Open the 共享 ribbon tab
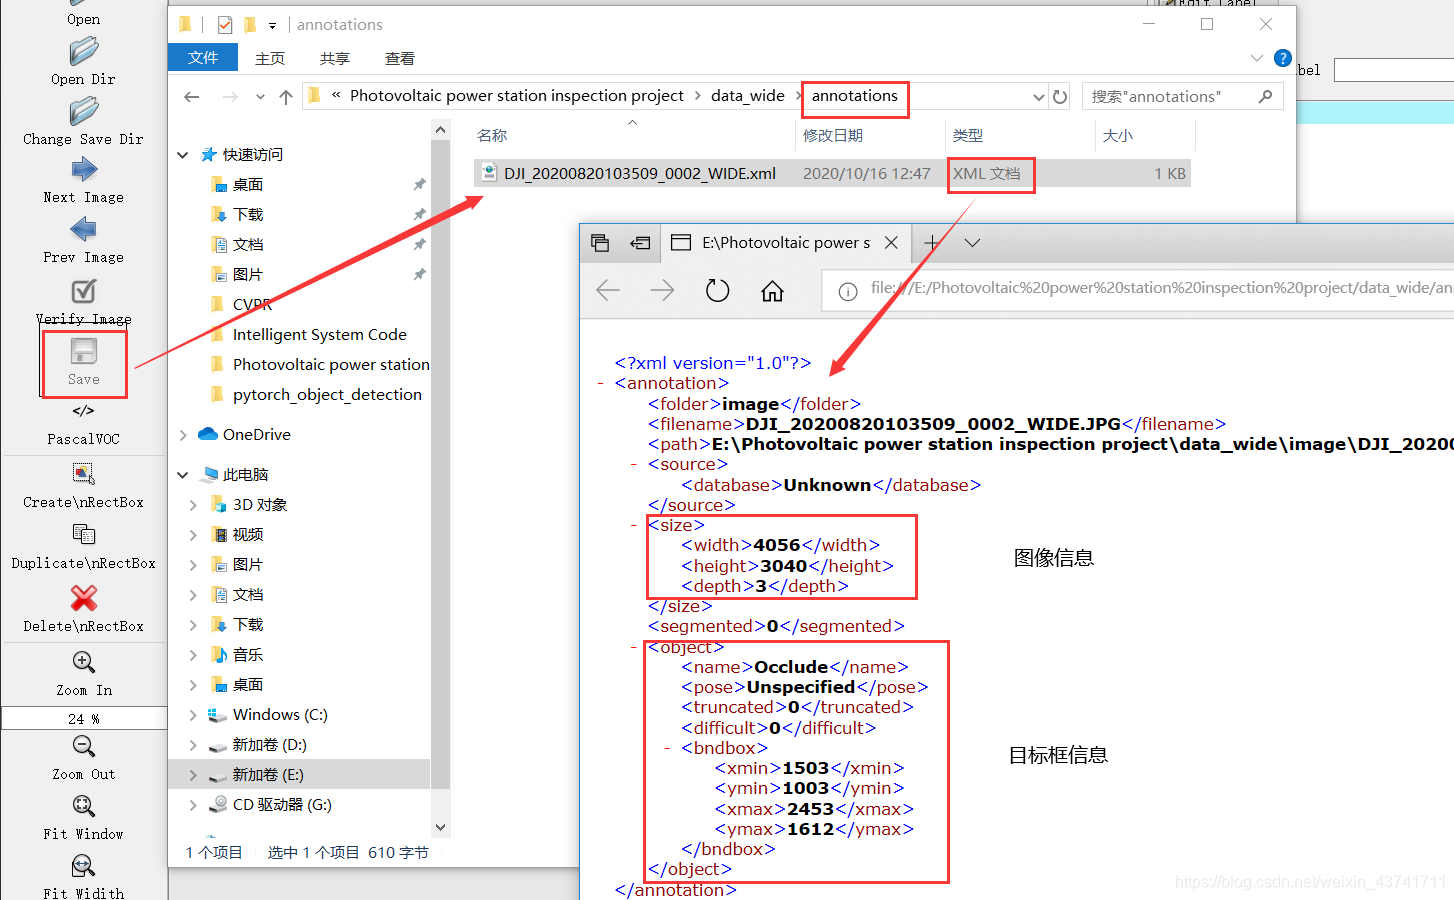Image resolution: width=1454 pixels, height=900 pixels. (335, 58)
